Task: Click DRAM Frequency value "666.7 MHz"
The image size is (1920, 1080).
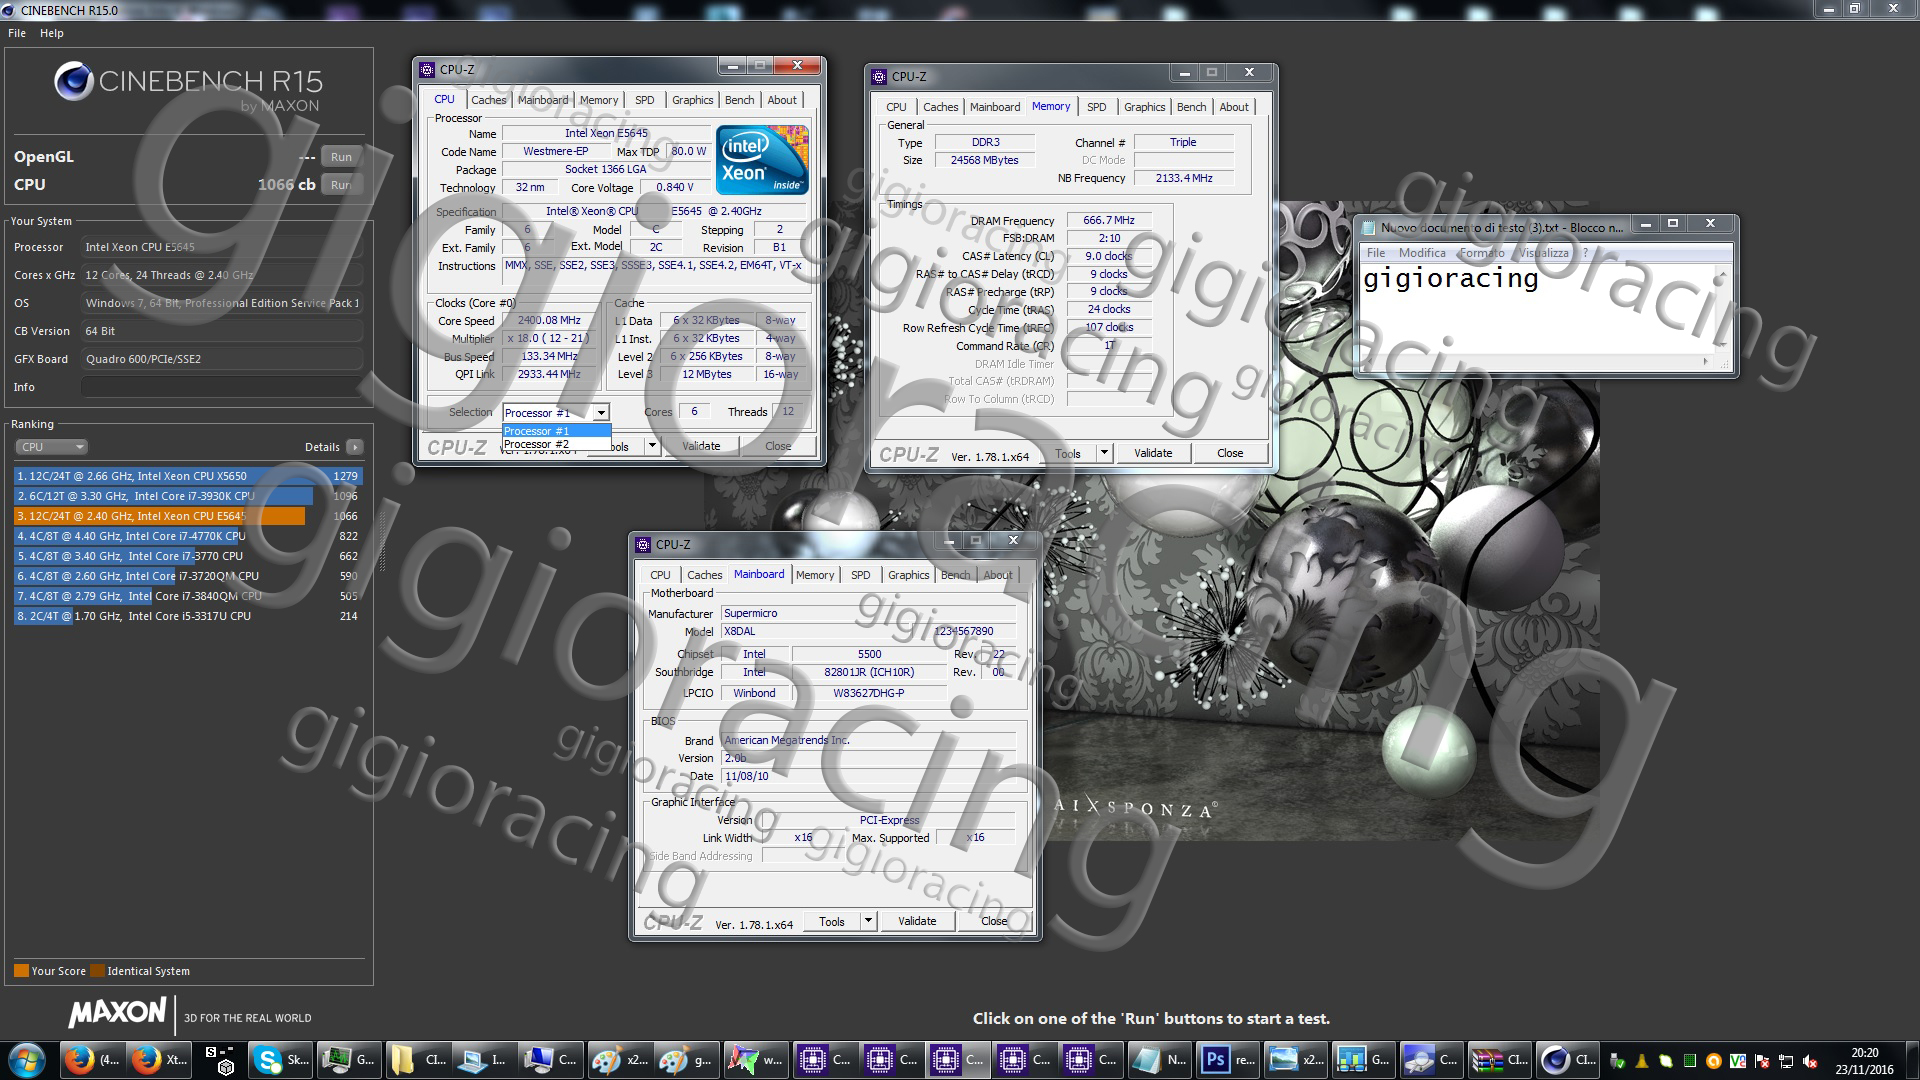Action: tap(1109, 220)
